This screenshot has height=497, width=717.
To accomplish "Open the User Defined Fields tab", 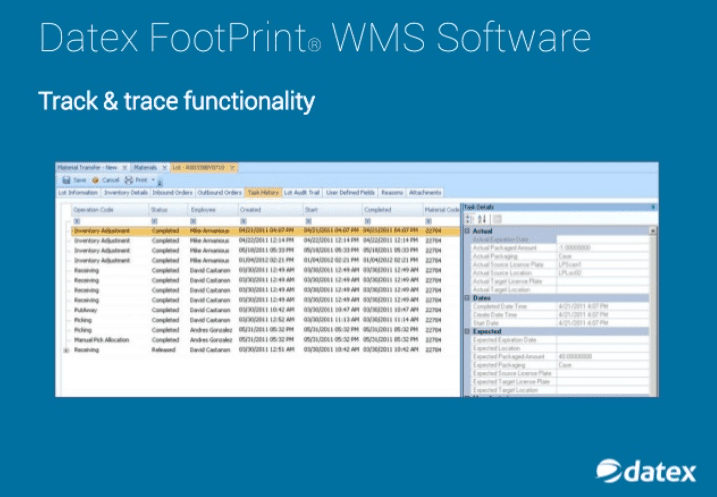I will [350, 192].
